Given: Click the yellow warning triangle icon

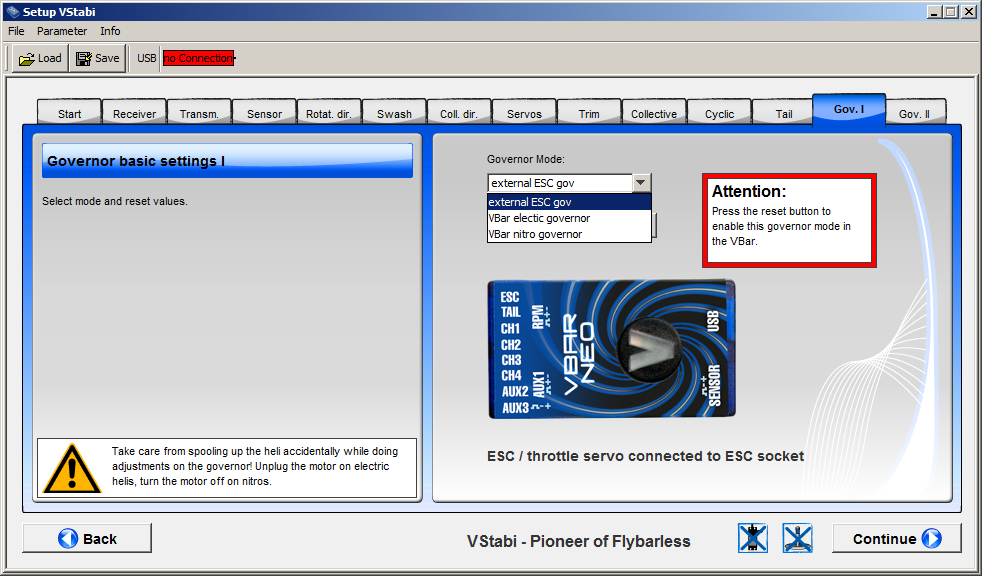Looking at the screenshot, I should [71, 468].
